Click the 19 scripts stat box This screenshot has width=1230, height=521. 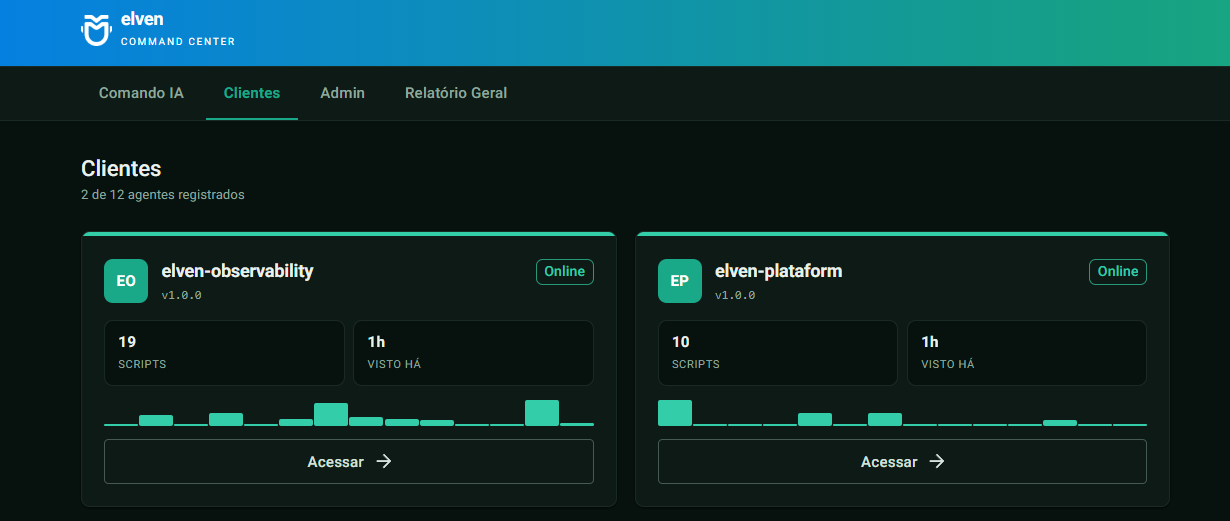click(224, 353)
